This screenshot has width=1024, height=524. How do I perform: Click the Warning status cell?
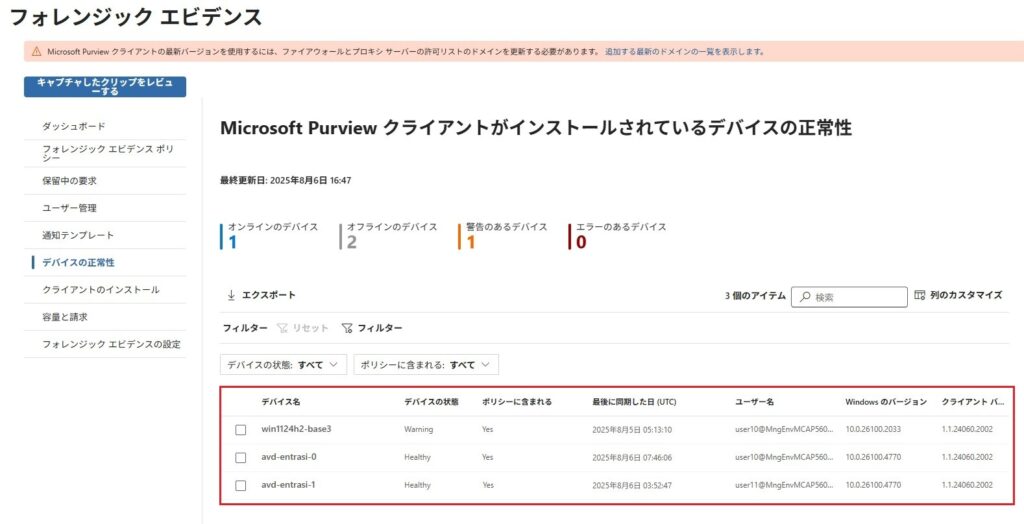coord(418,429)
